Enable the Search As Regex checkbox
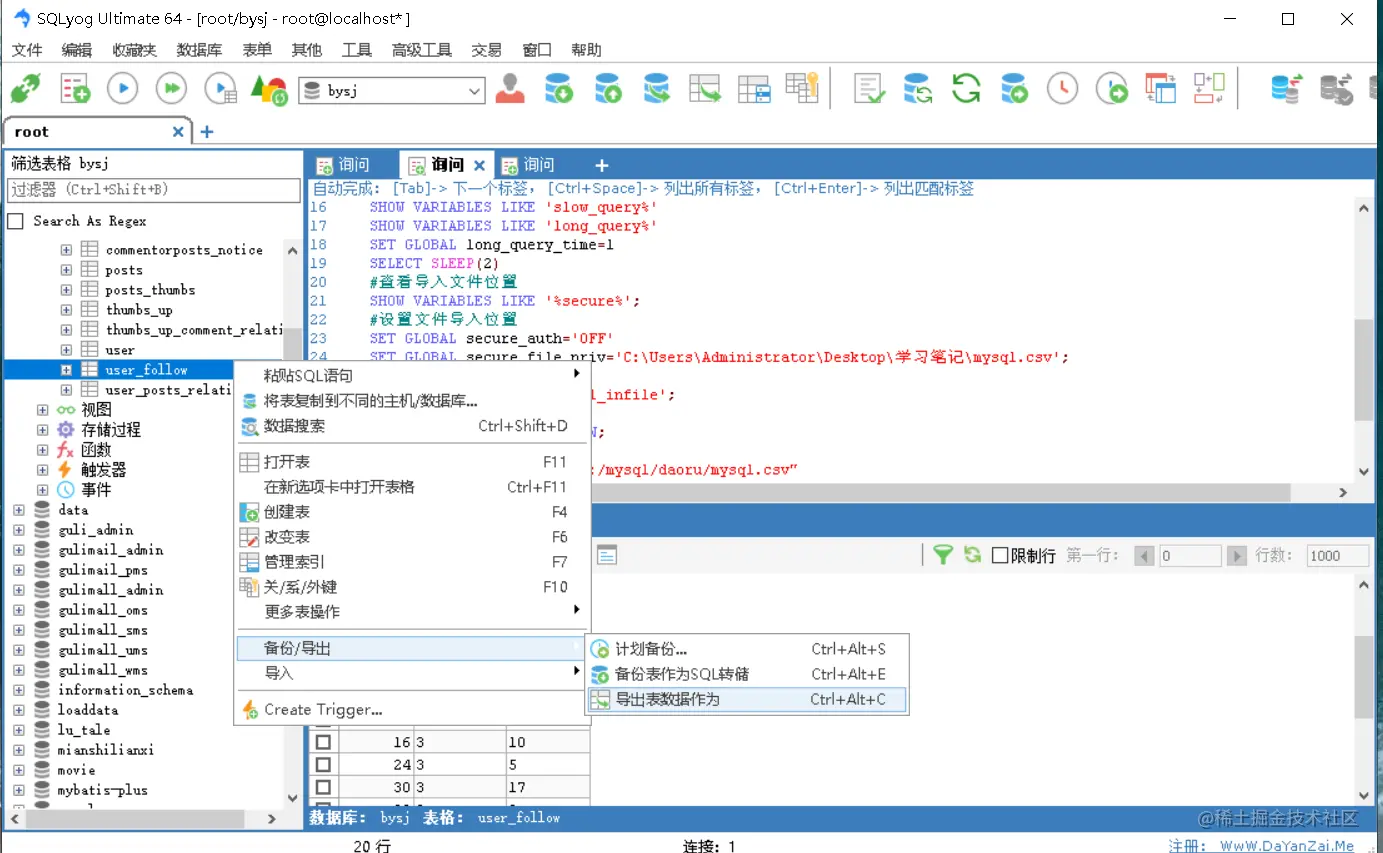 15,221
